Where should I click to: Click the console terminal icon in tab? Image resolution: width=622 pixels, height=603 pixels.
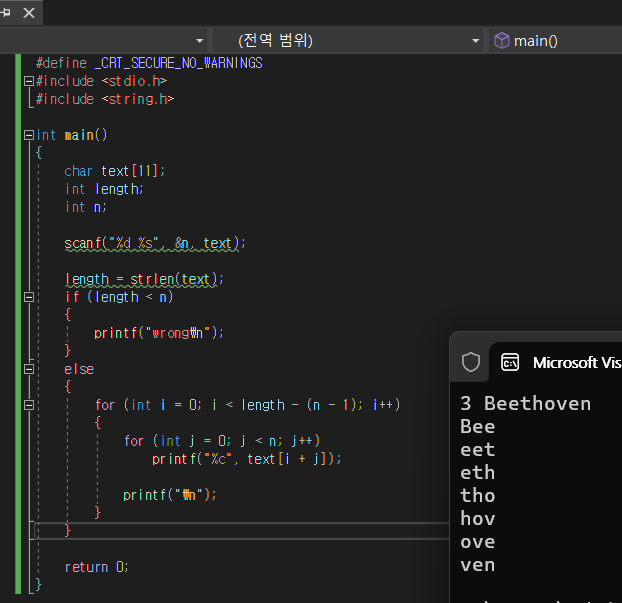(x=510, y=362)
